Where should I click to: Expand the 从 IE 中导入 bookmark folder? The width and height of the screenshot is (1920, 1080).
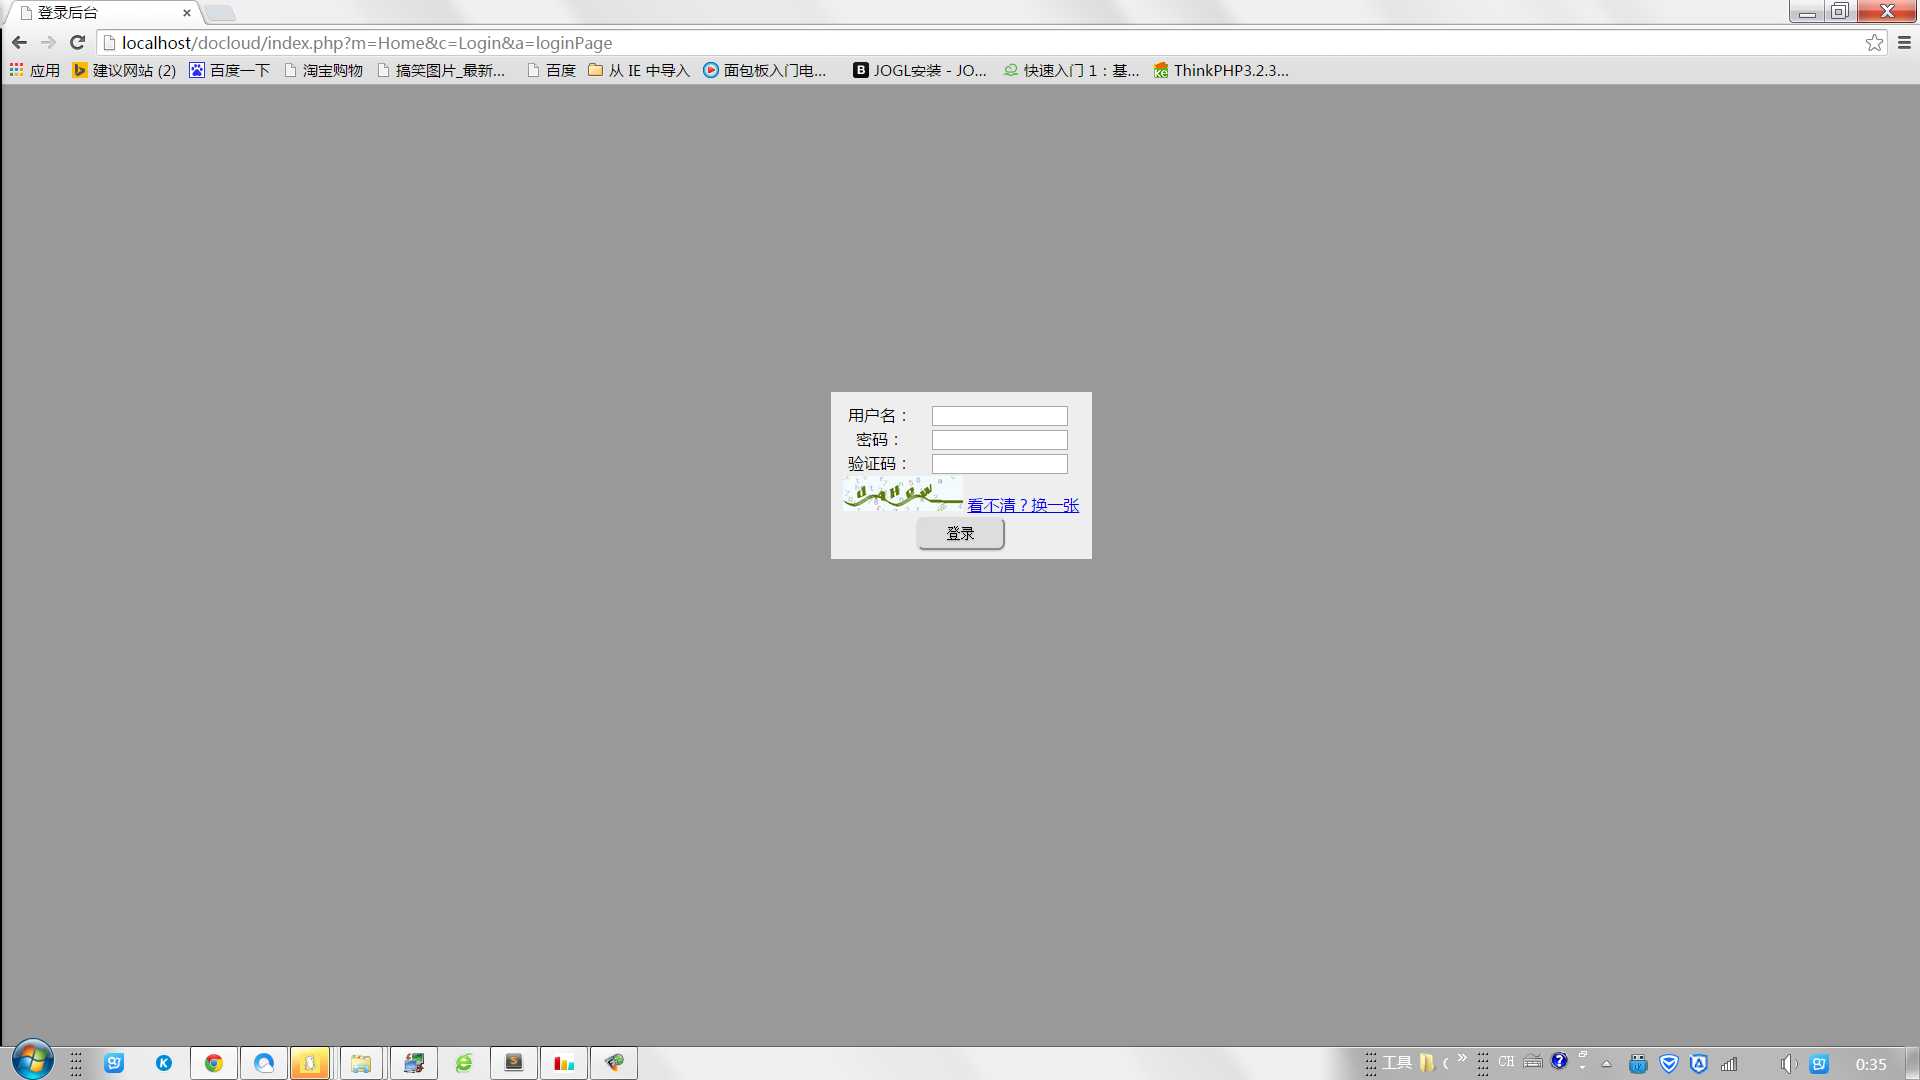639,70
